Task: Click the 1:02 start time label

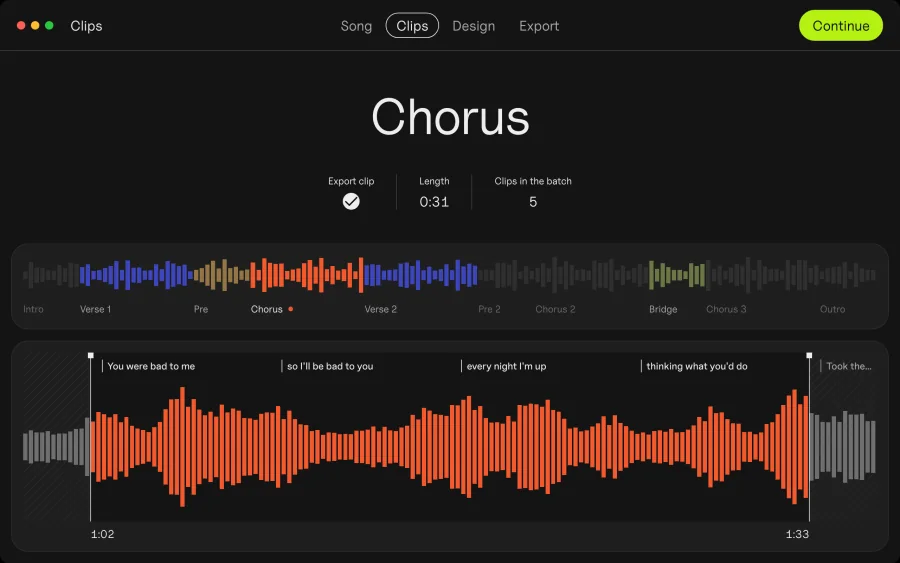Action: [x=102, y=534]
